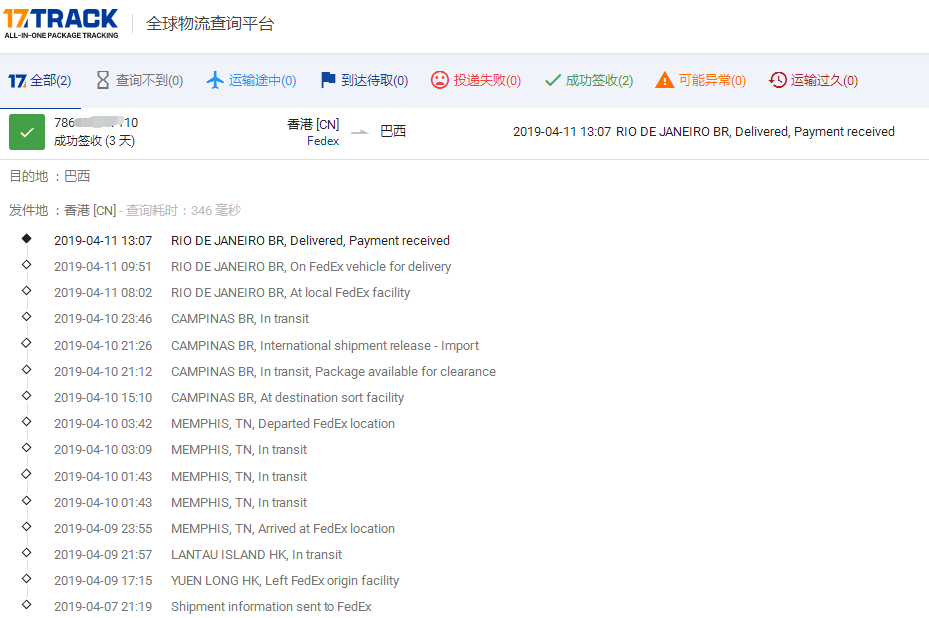Screen dimensions: 929x618
Task: Click the green delivered checkmark icon
Action: [26, 131]
